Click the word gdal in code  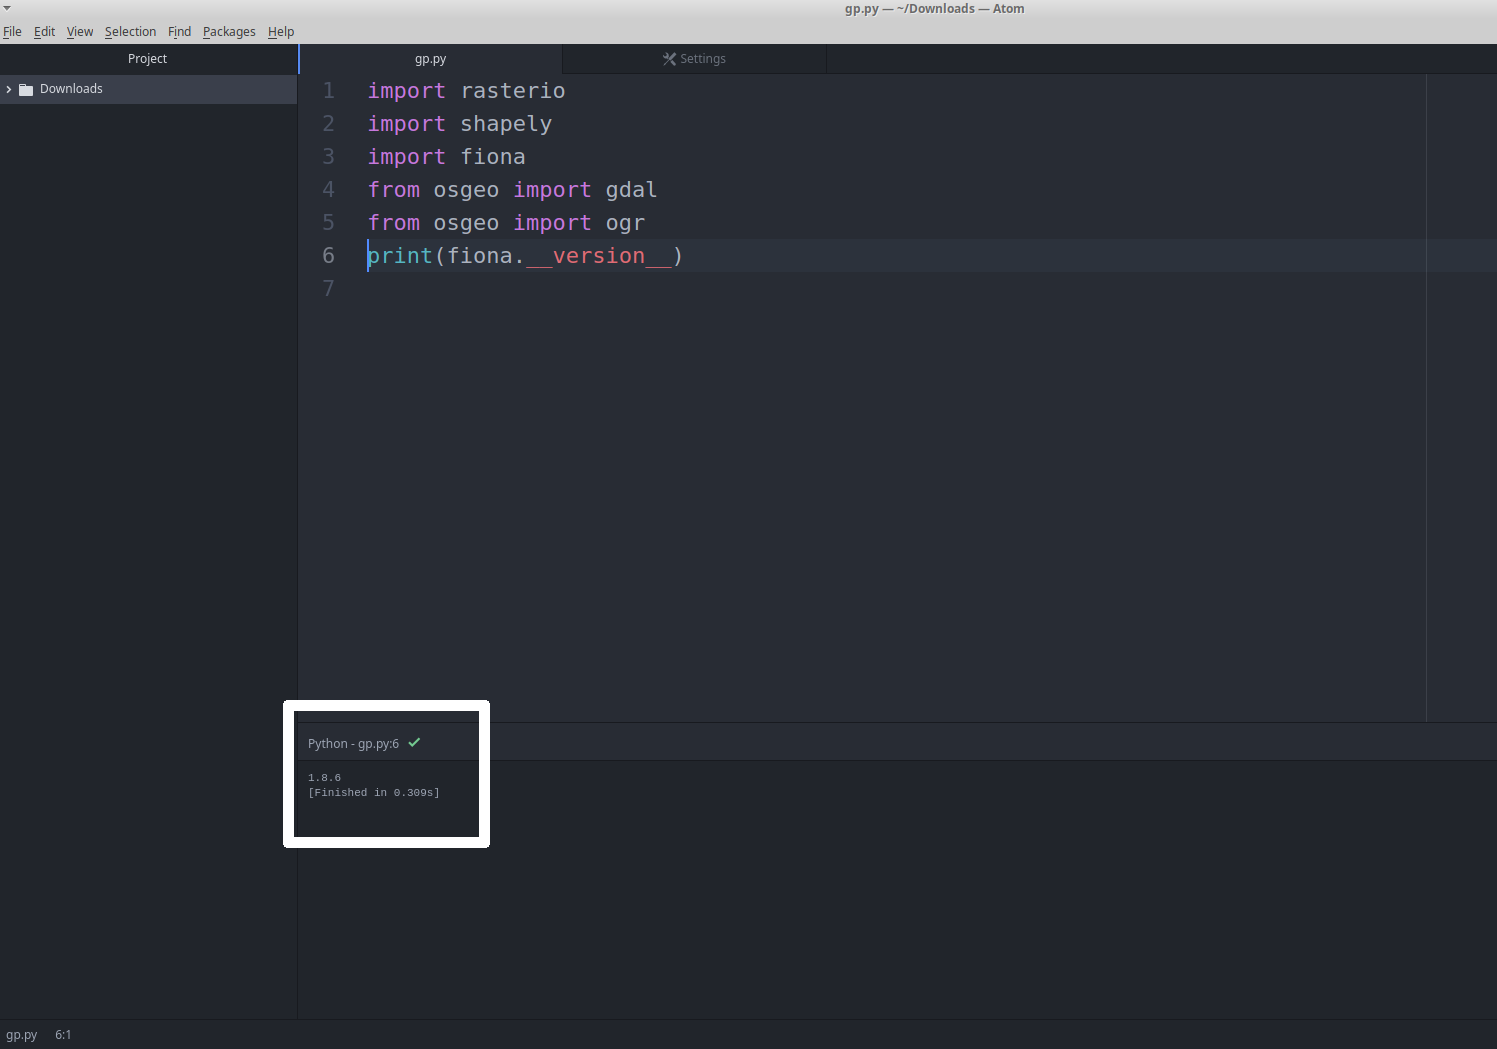[x=631, y=190]
